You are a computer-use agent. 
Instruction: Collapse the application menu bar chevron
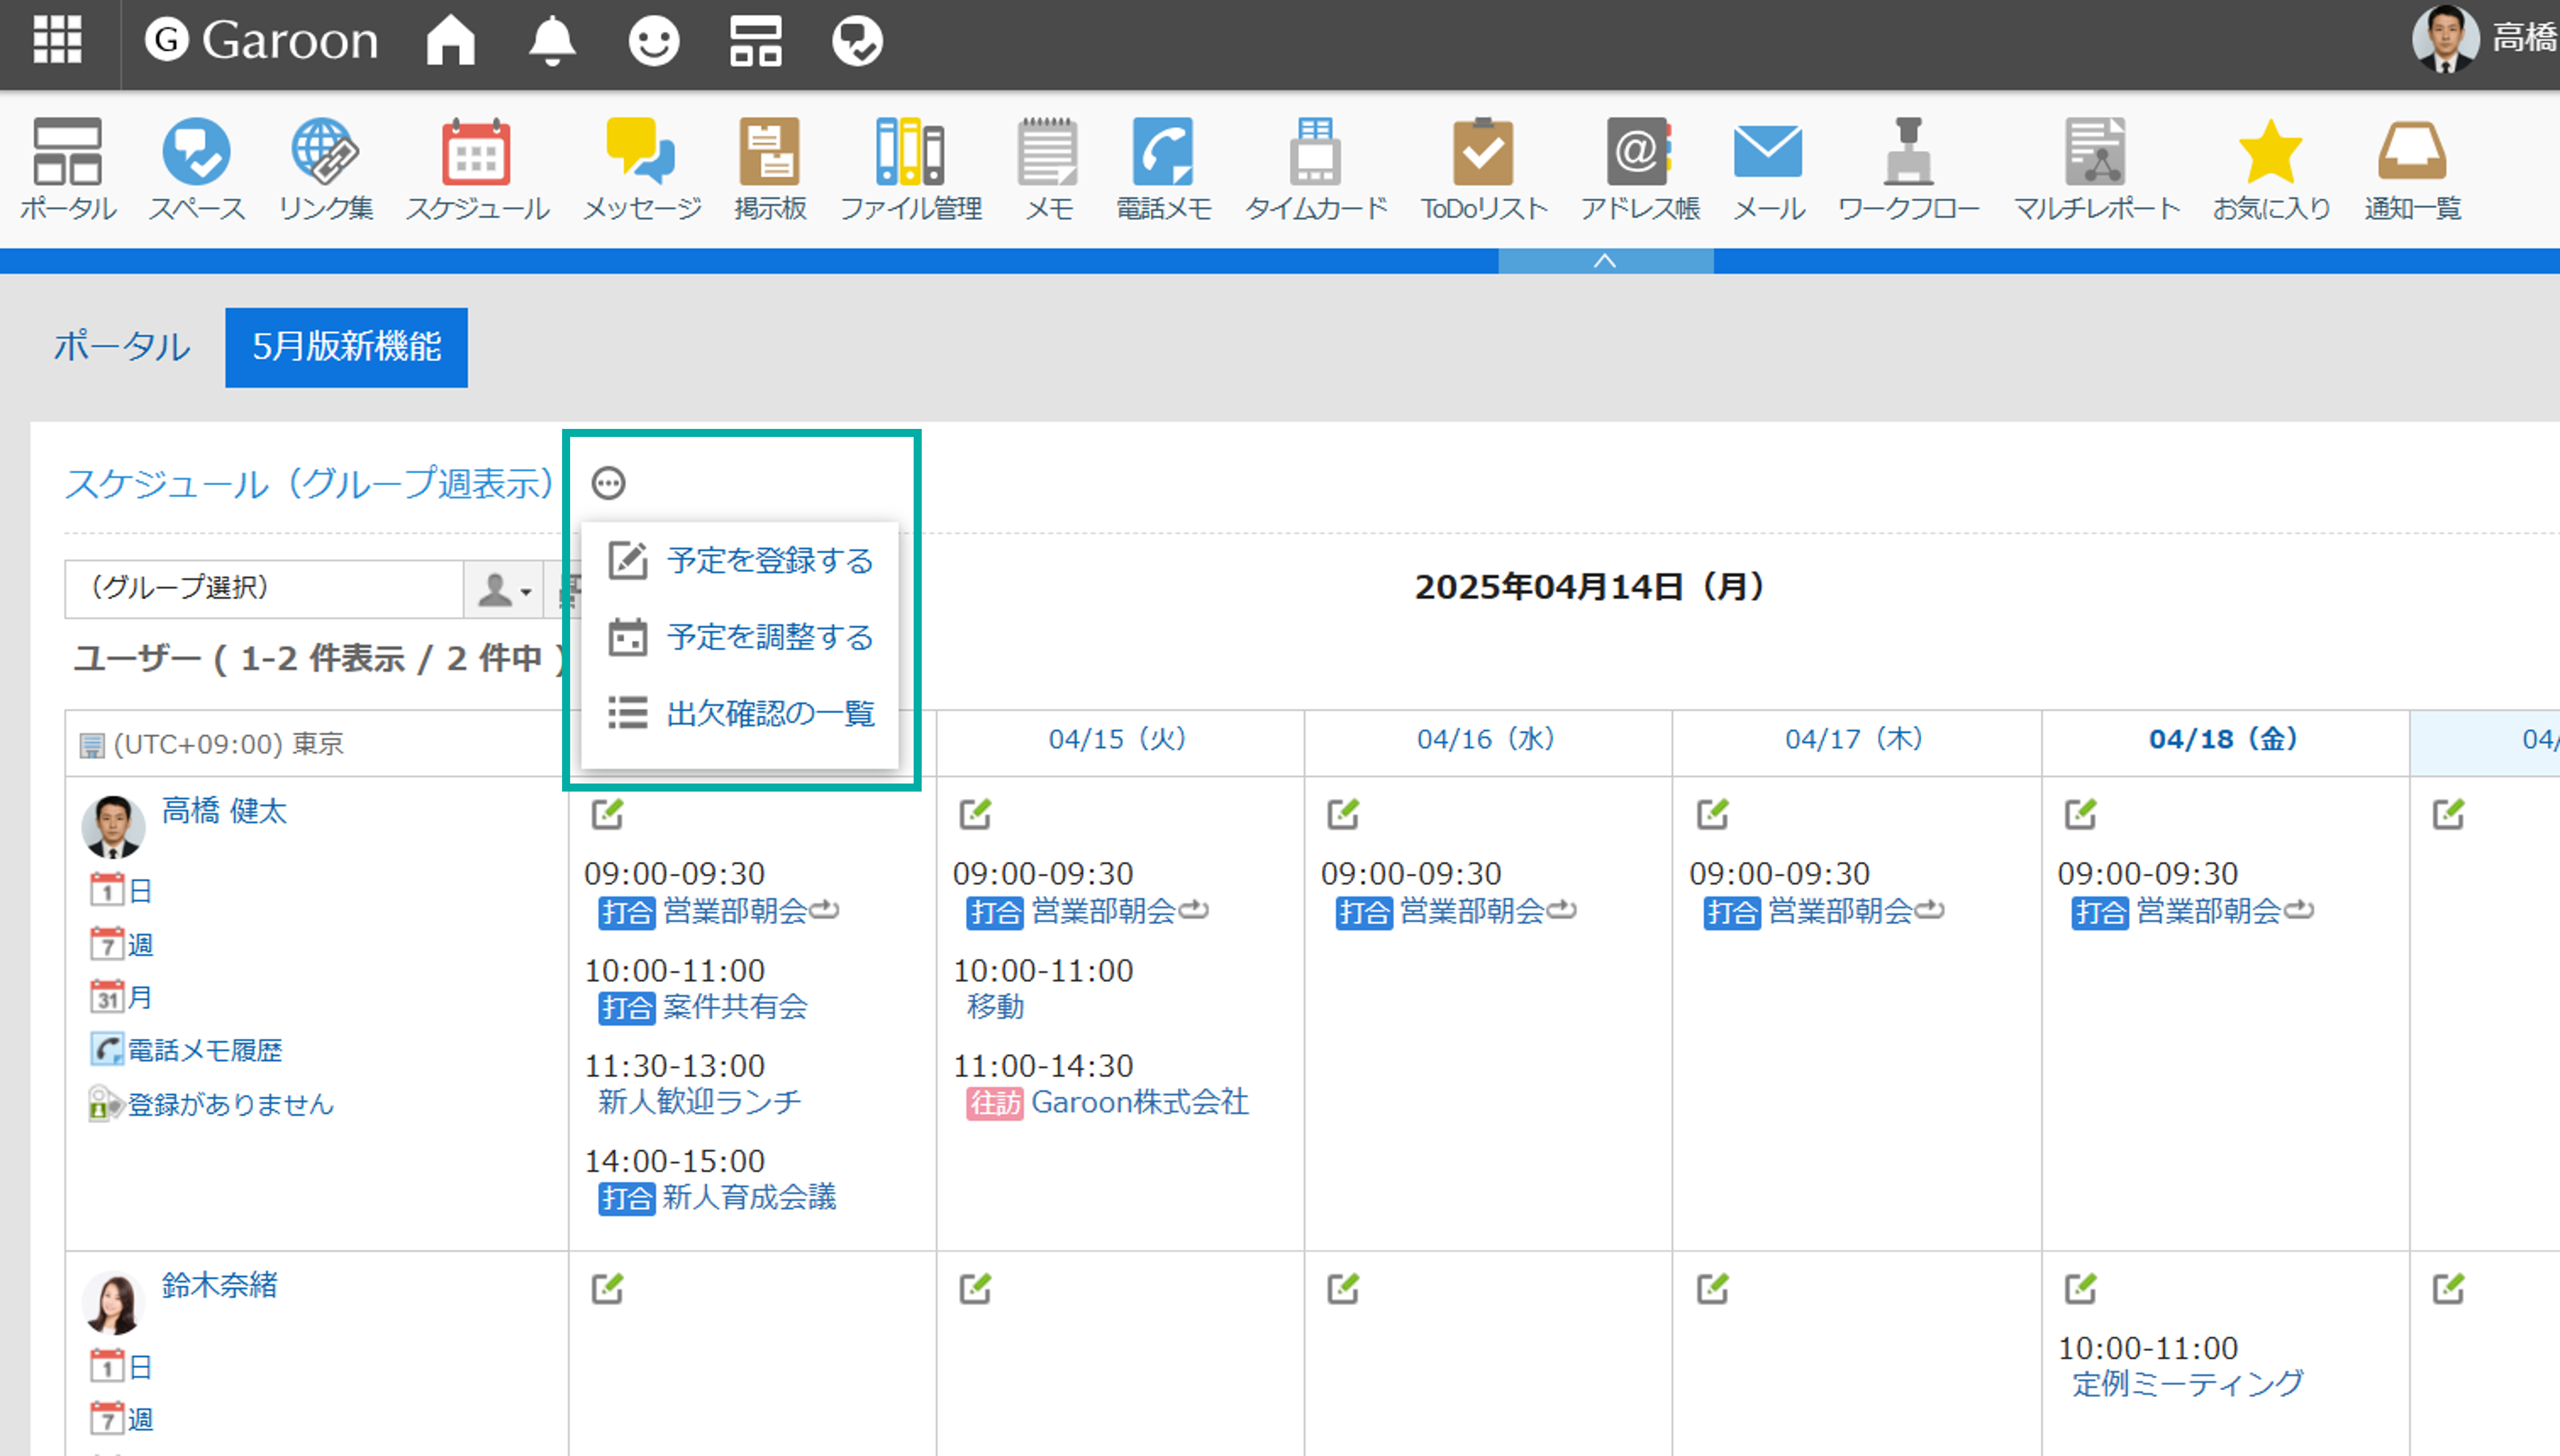tap(1605, 261)
